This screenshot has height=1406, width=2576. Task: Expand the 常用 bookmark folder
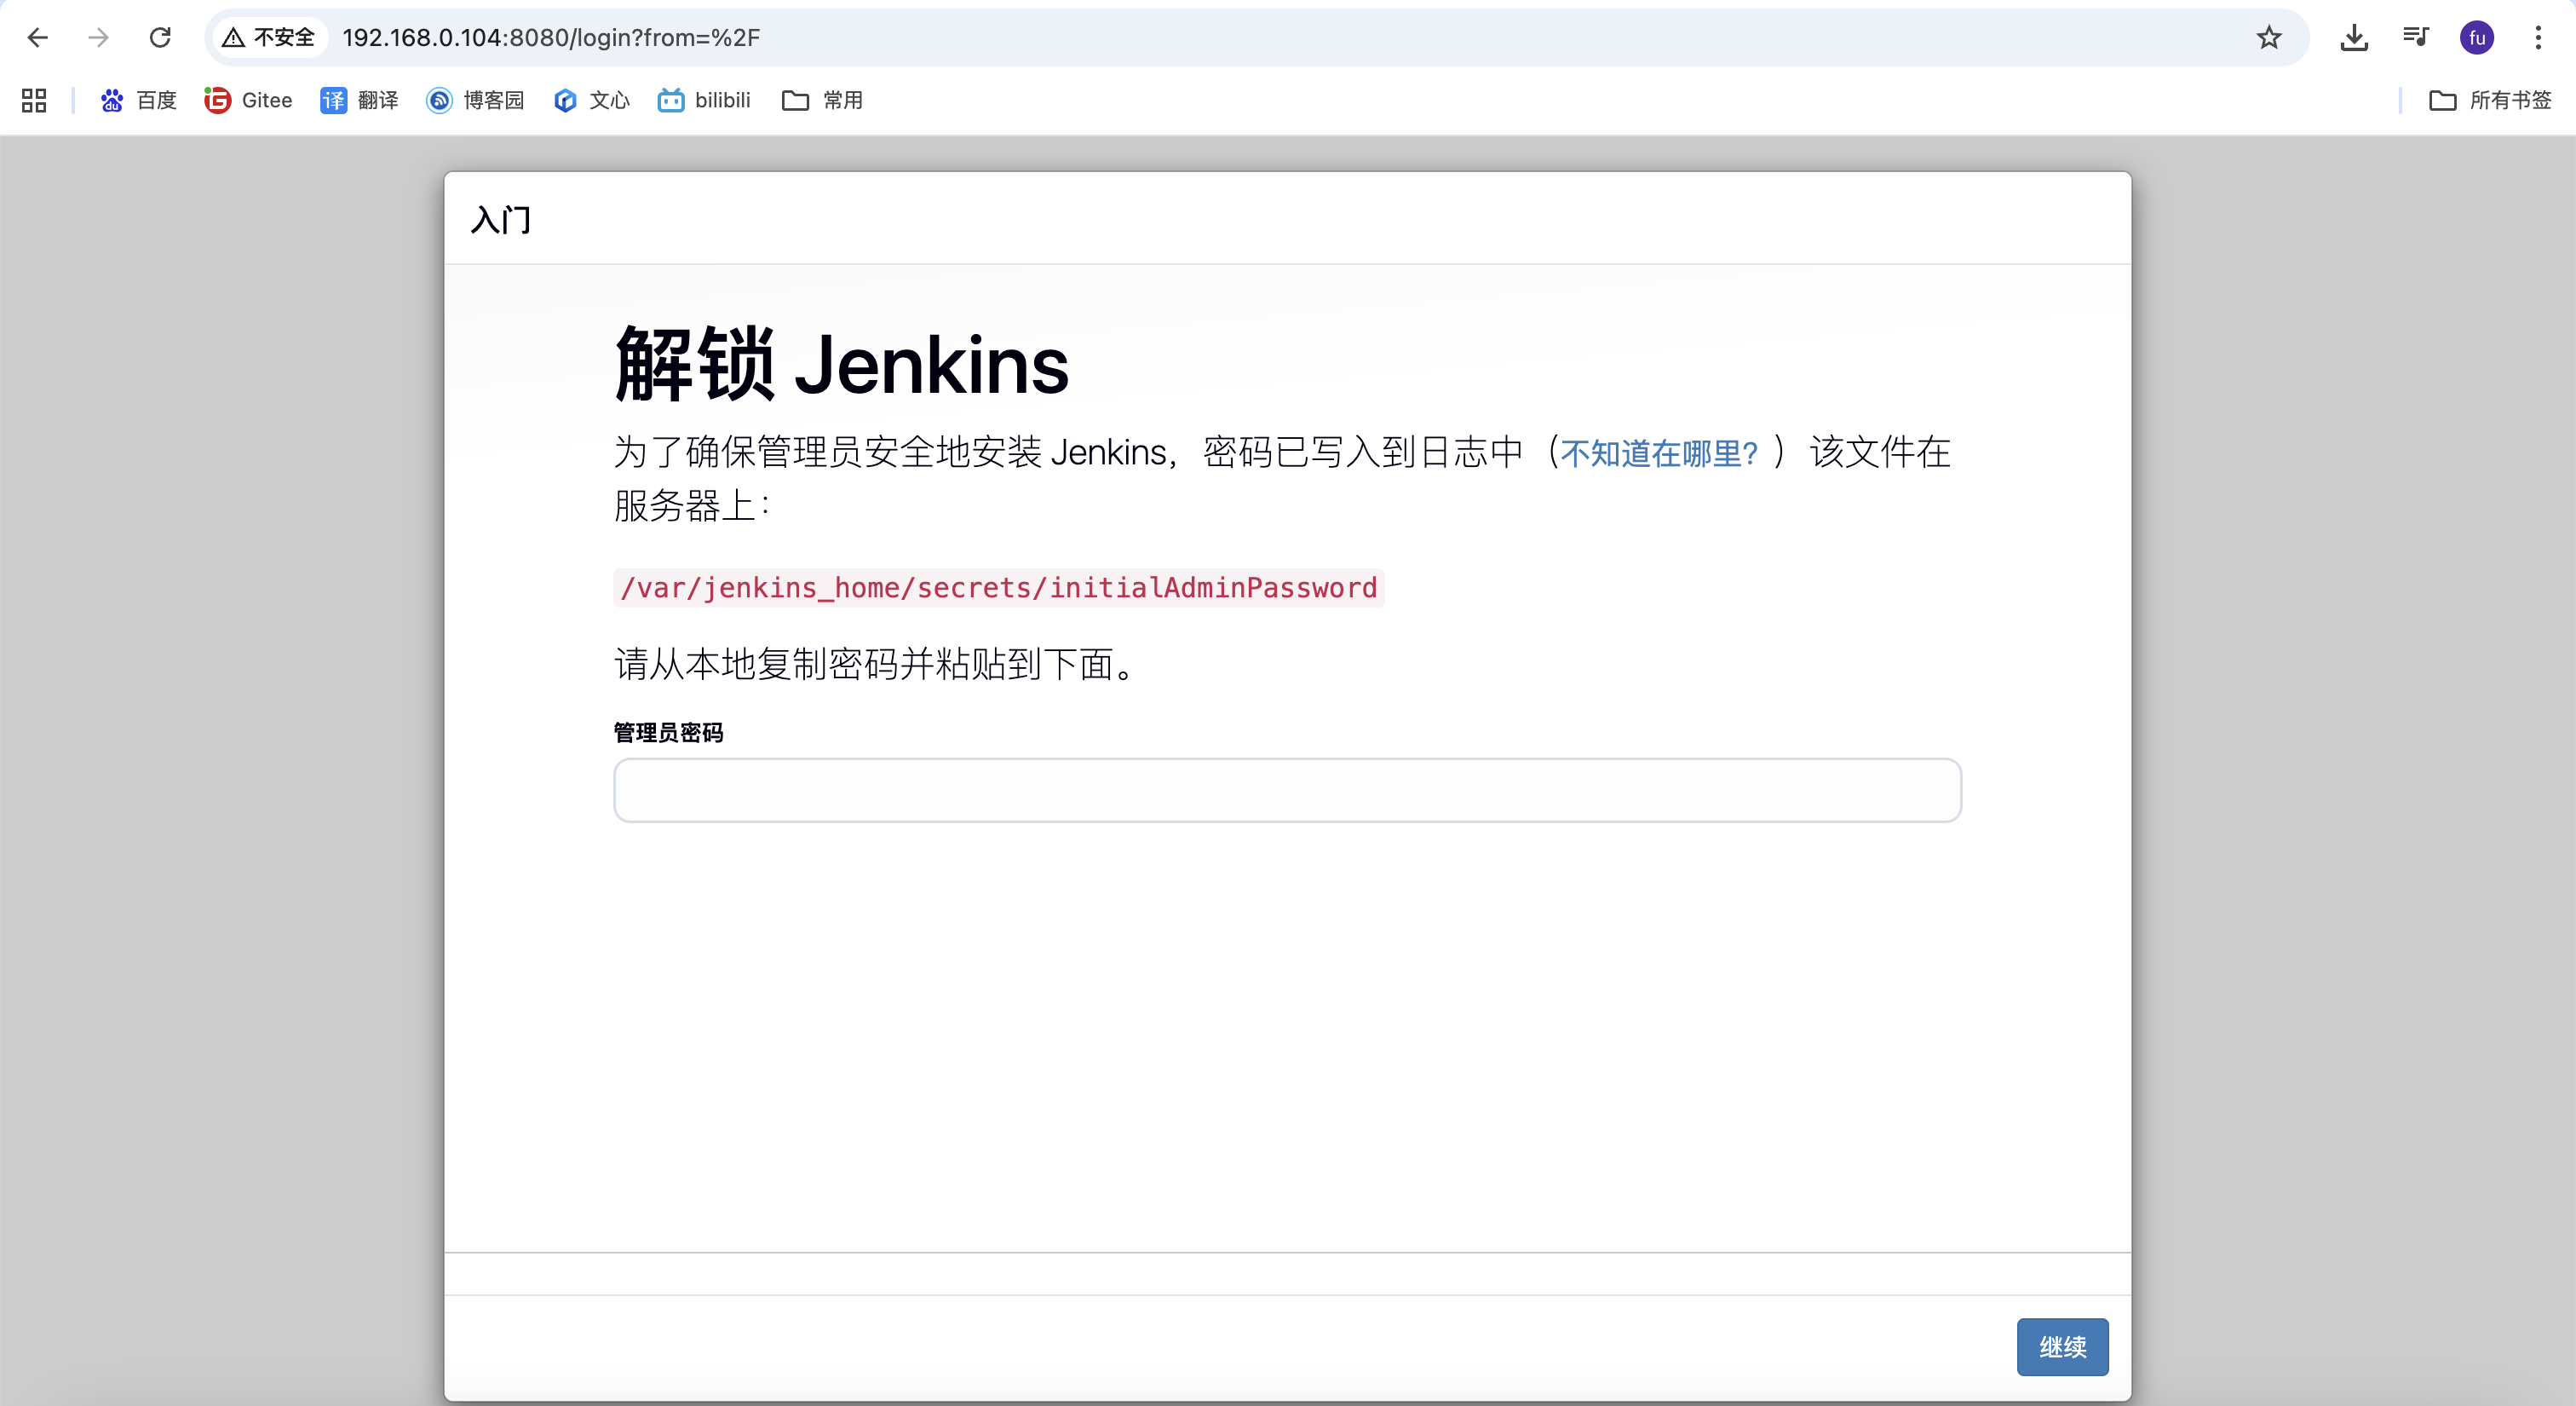pos(822,100)
